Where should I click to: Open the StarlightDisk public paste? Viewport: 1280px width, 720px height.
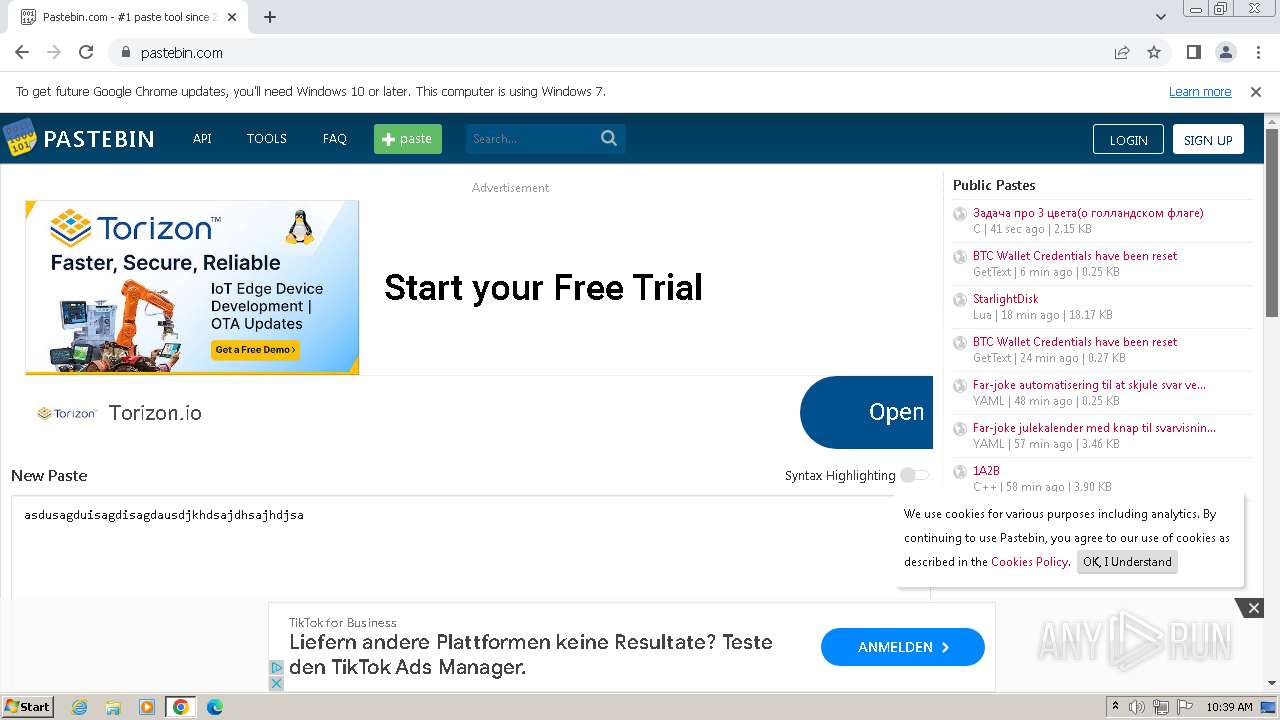tap(1005, 298)
